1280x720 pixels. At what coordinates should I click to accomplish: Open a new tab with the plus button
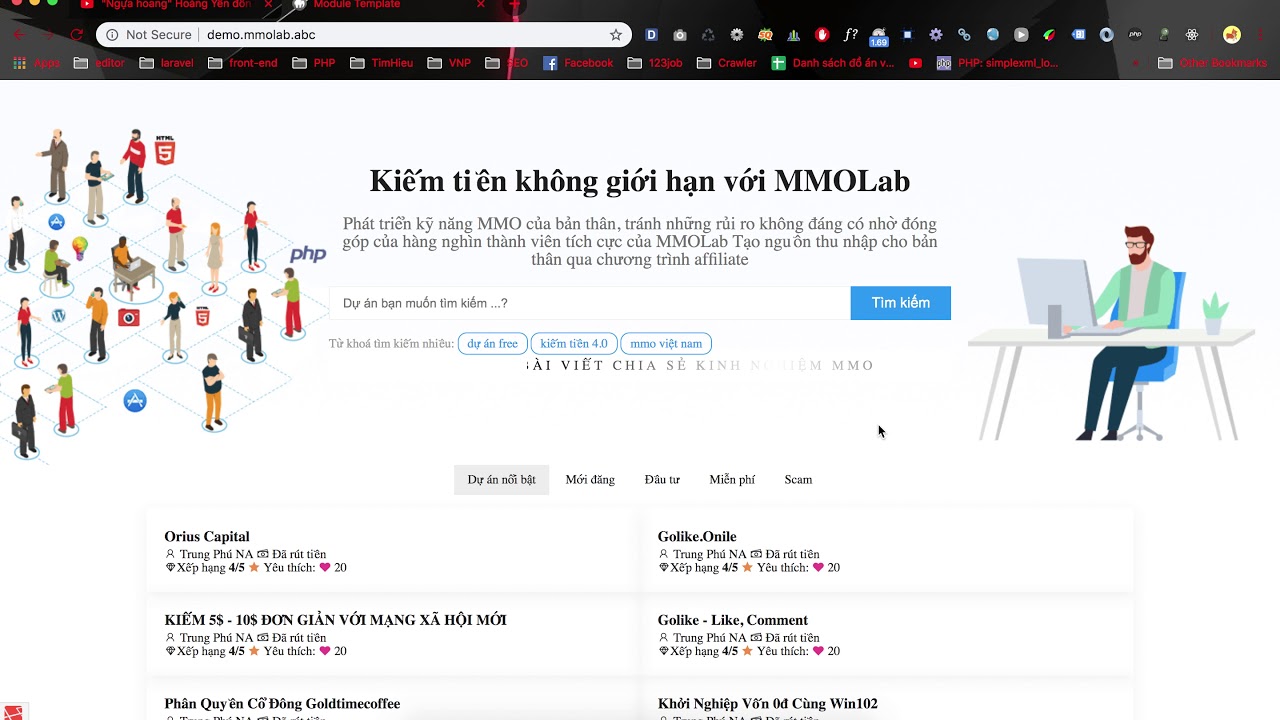point(515,5)
